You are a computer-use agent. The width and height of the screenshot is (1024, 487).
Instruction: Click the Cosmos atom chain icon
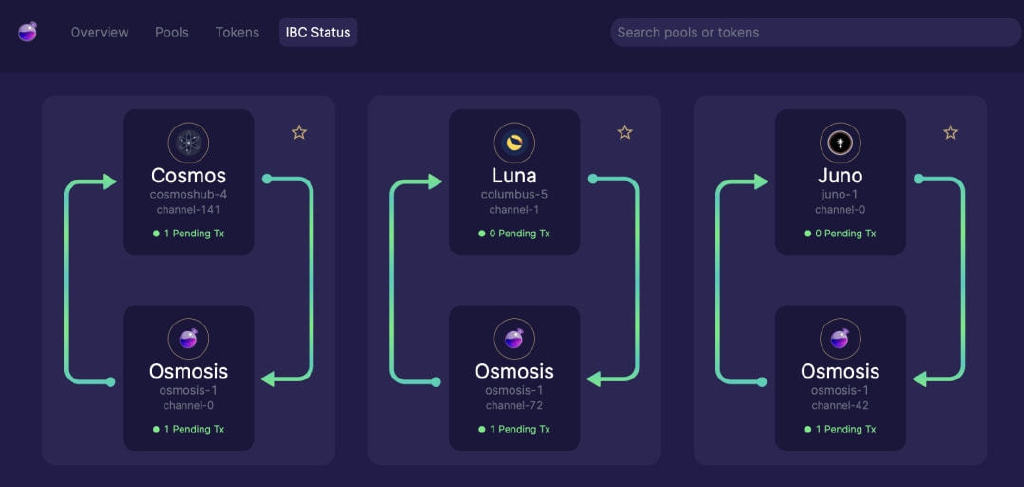[x=188, y=143]
